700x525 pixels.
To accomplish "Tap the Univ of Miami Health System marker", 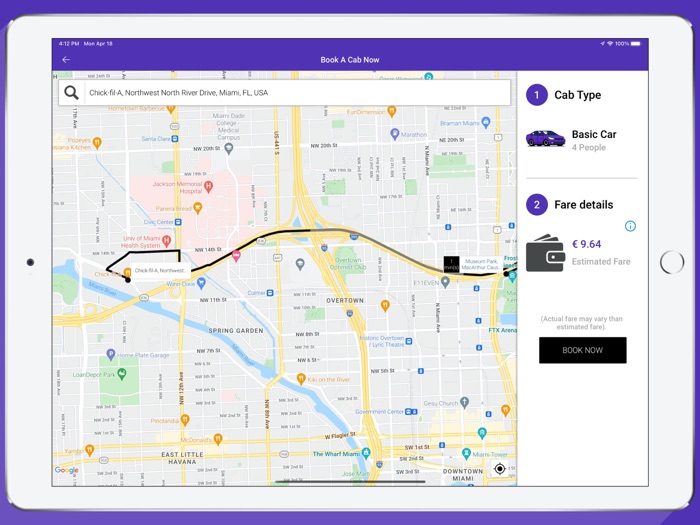I will coord(167,241).
